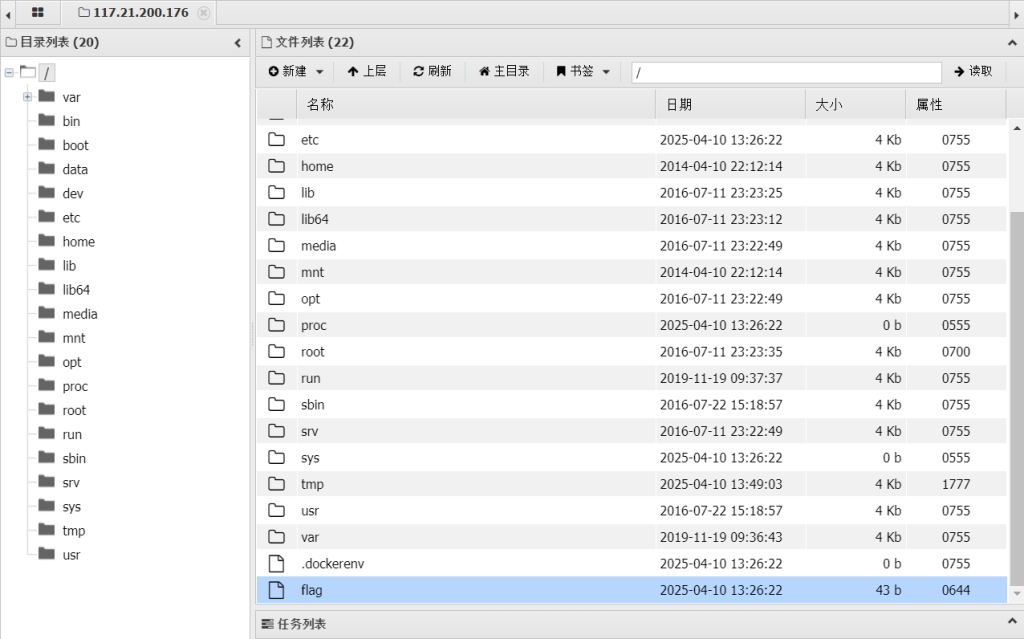Go to the 主目录 home directory

point(504,71)
